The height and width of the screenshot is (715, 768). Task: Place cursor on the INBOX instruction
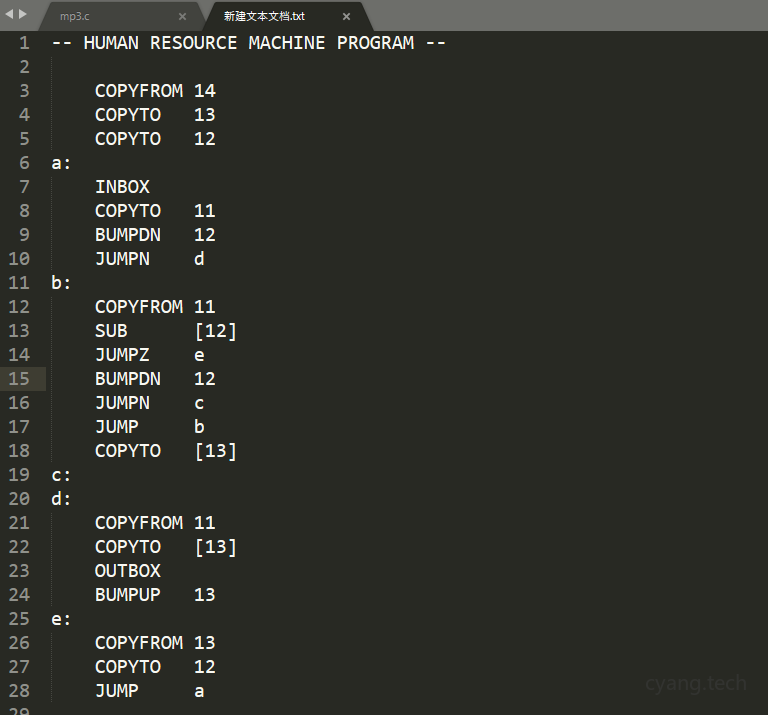pos(122,187)
